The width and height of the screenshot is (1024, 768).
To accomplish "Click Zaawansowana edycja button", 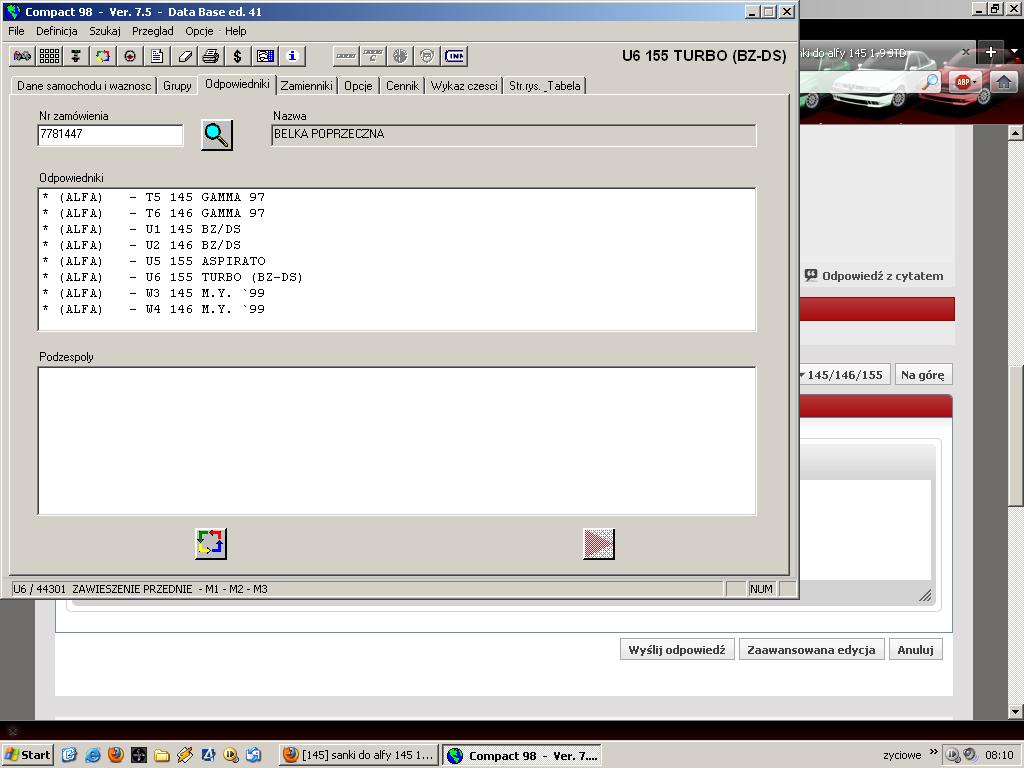I will (811, 649).
